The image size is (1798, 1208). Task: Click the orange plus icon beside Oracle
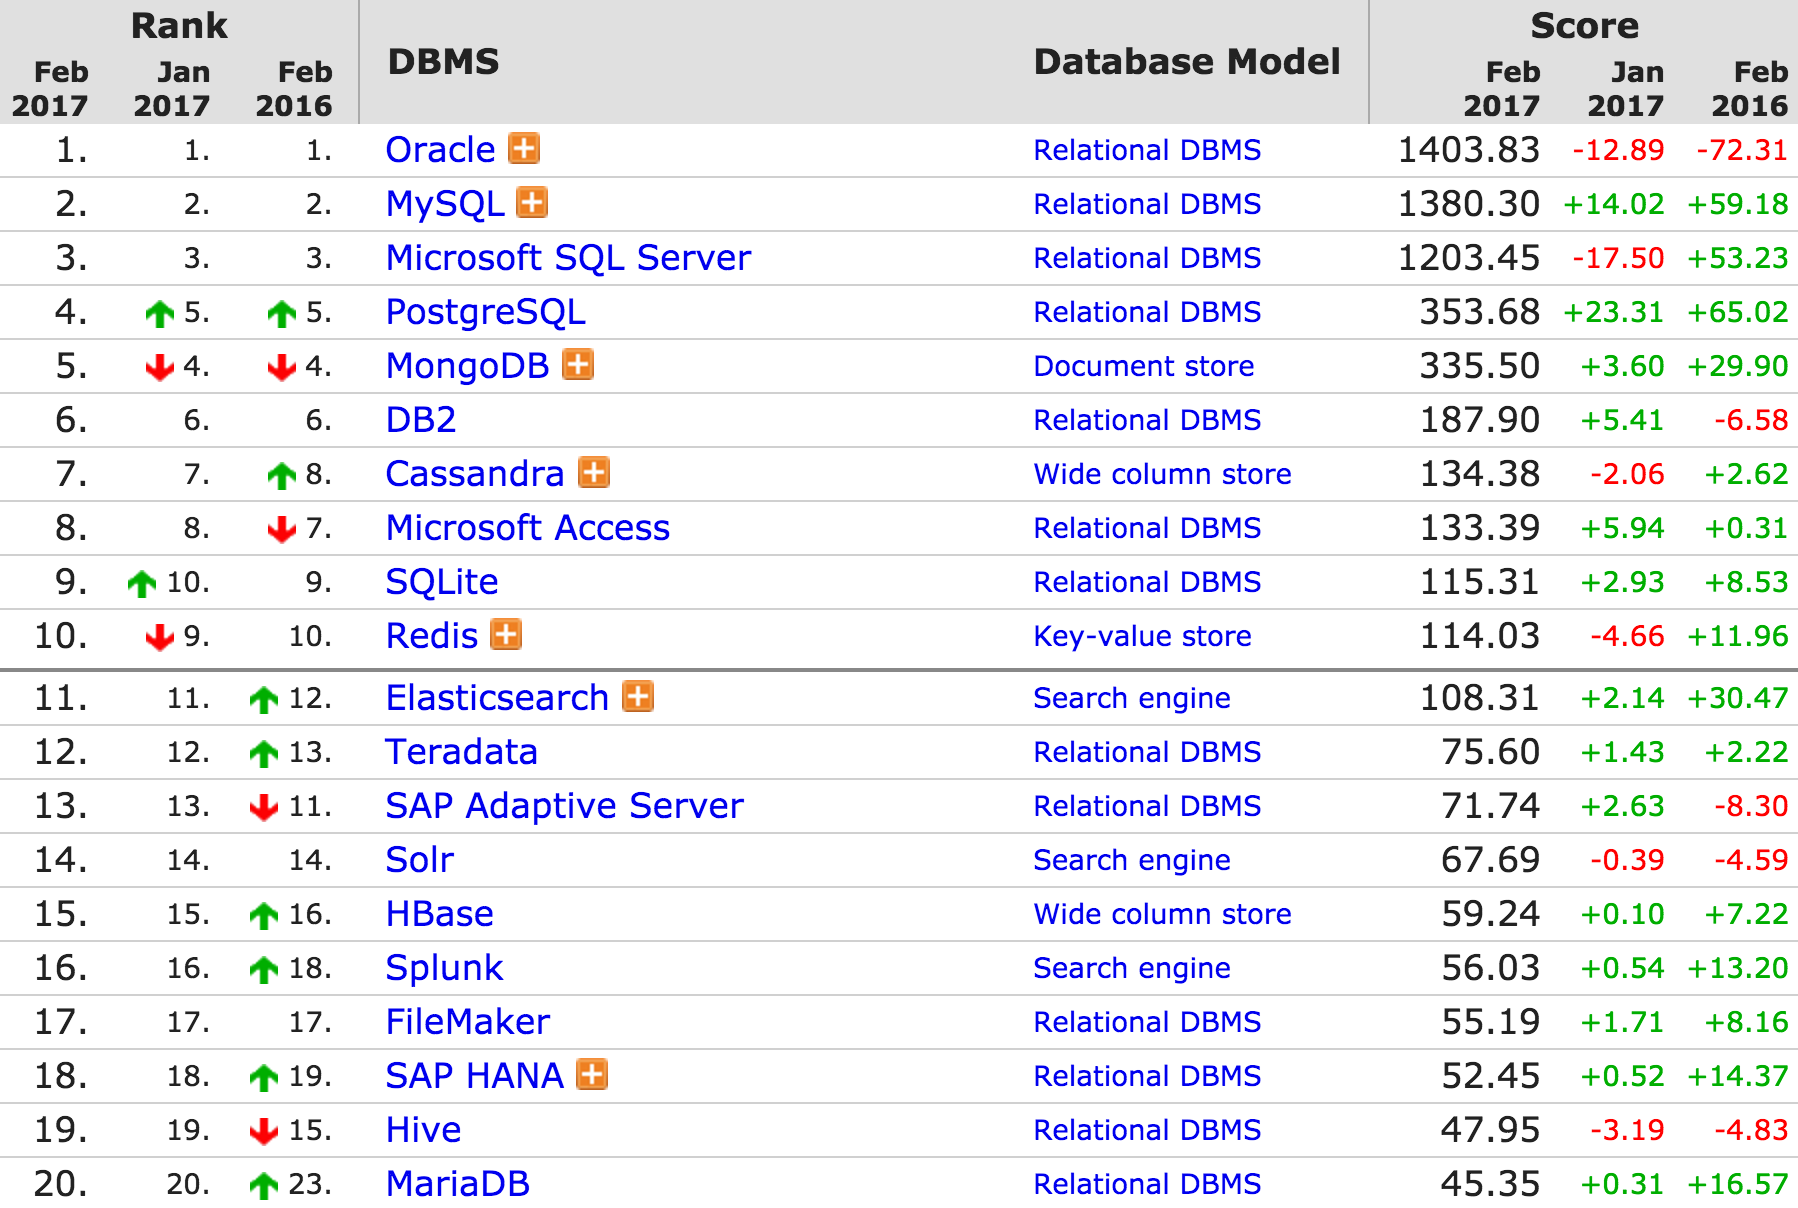tap(524, 148)
